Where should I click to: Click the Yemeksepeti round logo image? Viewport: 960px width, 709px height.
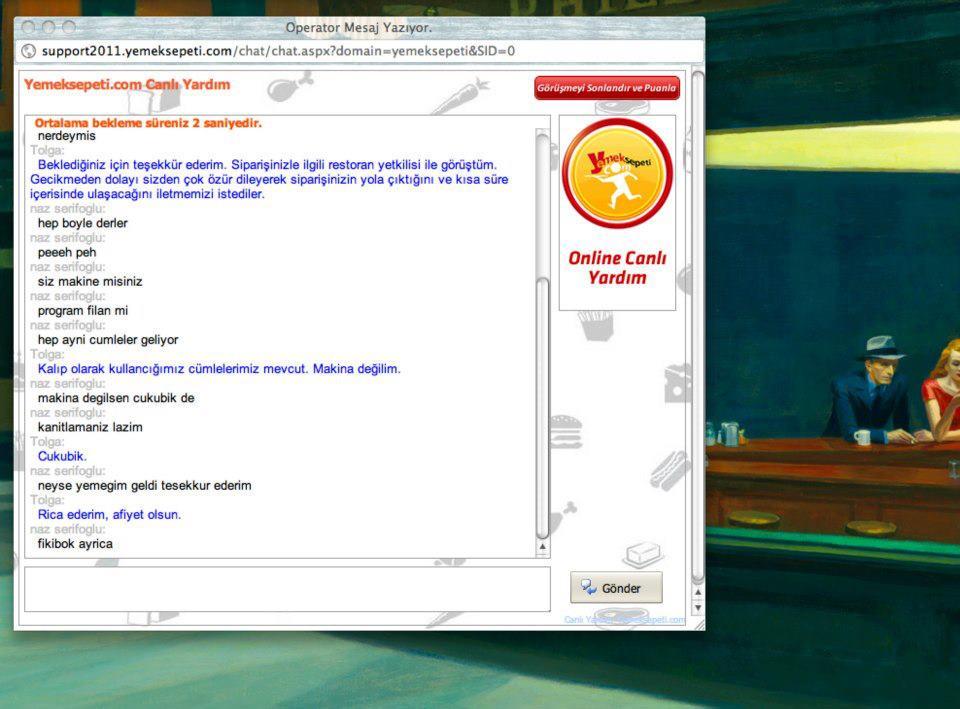[x=617, y=173]
